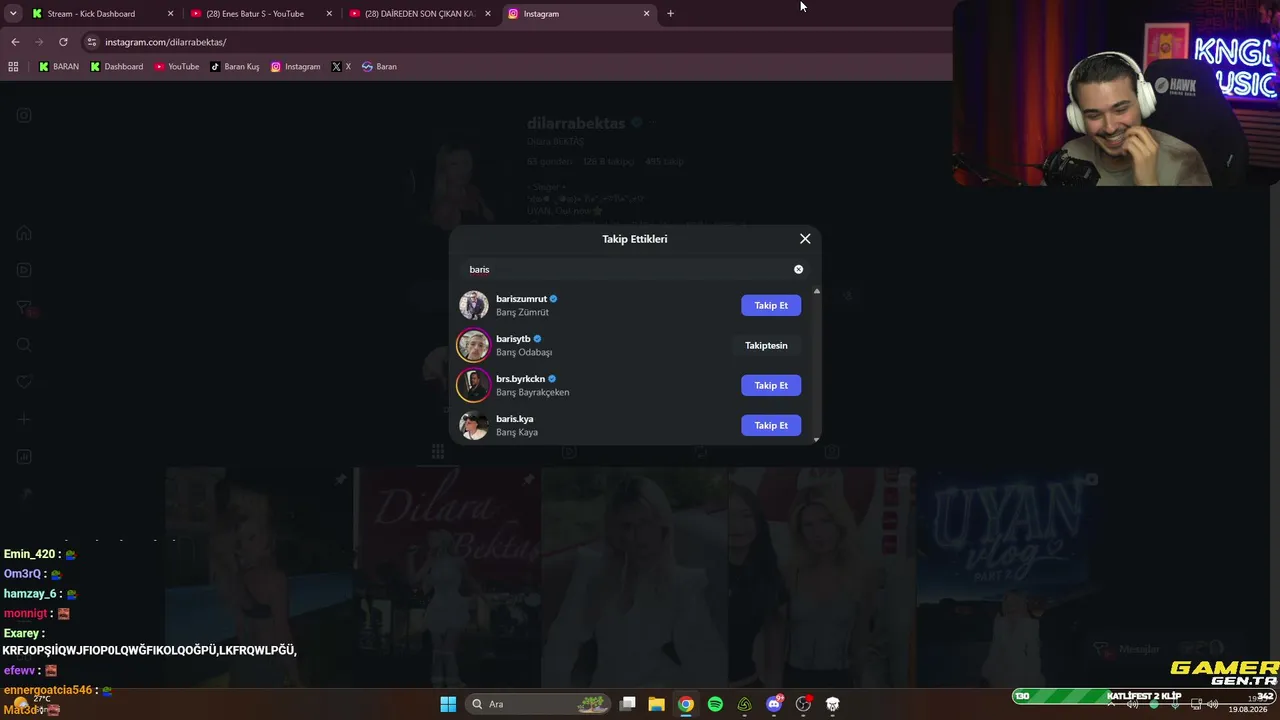Open the BARAN Kick bookmark
The height and width of the screenshot is (720, 1280).
pyautogui.click(x=58, y=67)
